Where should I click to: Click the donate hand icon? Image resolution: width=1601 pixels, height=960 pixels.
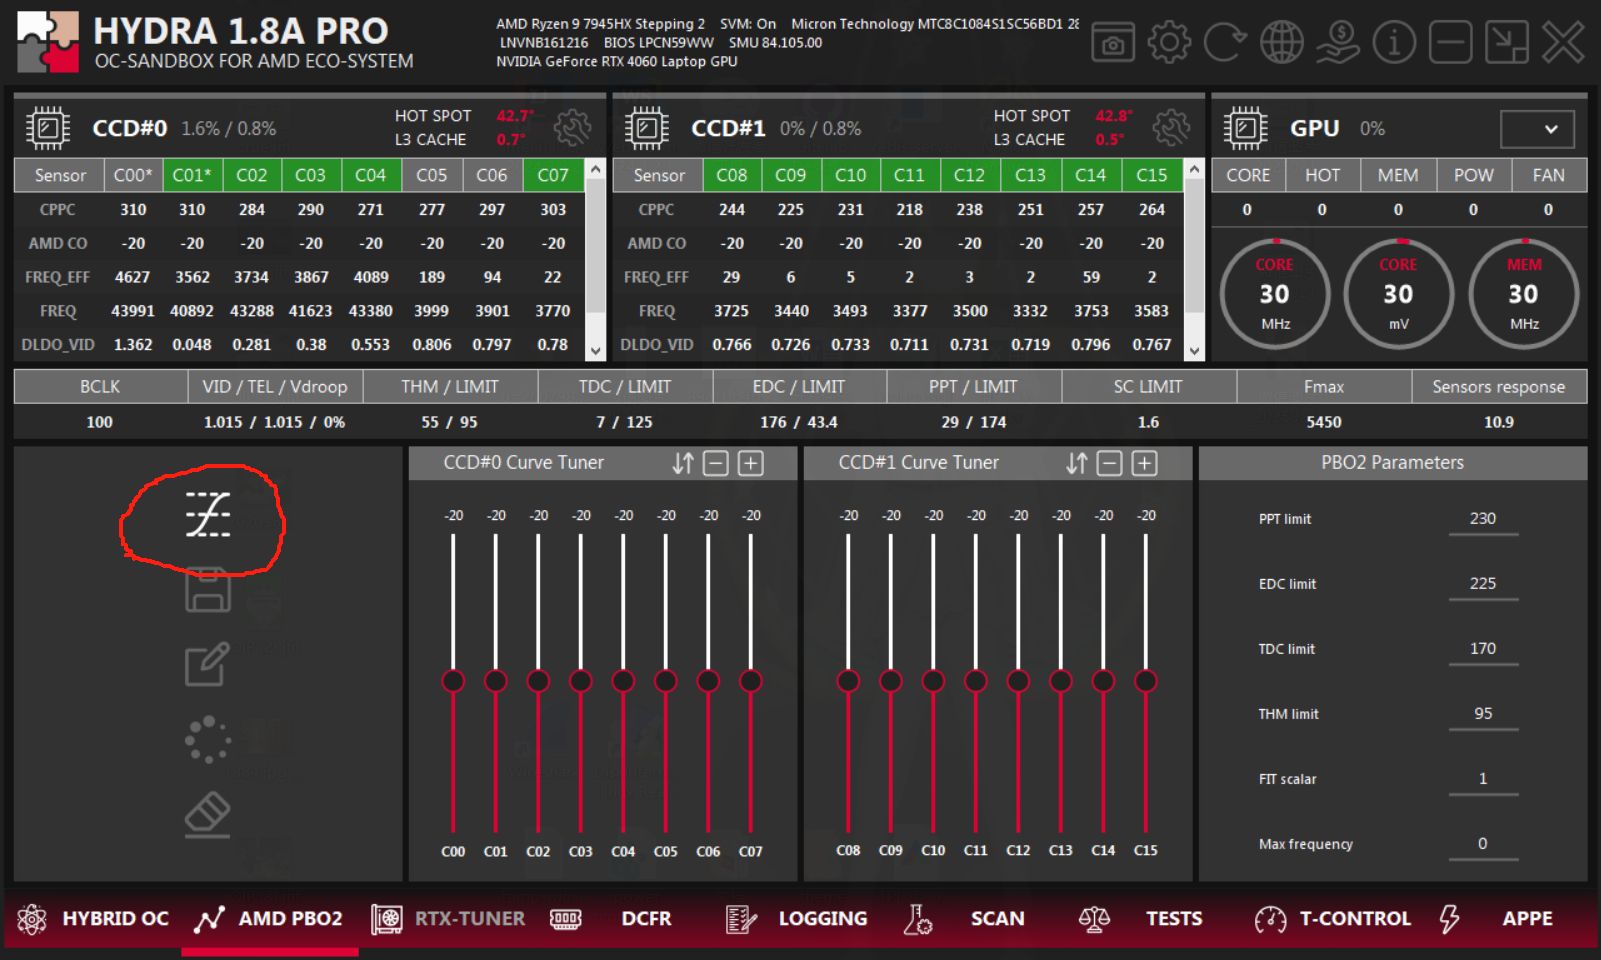[x=1337, y=42]
